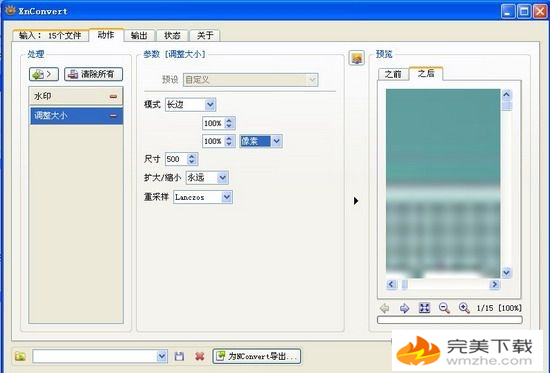Click preview vertical scrollbar down arrow
This screenshot has width=550, height=373.
point(507,273)
